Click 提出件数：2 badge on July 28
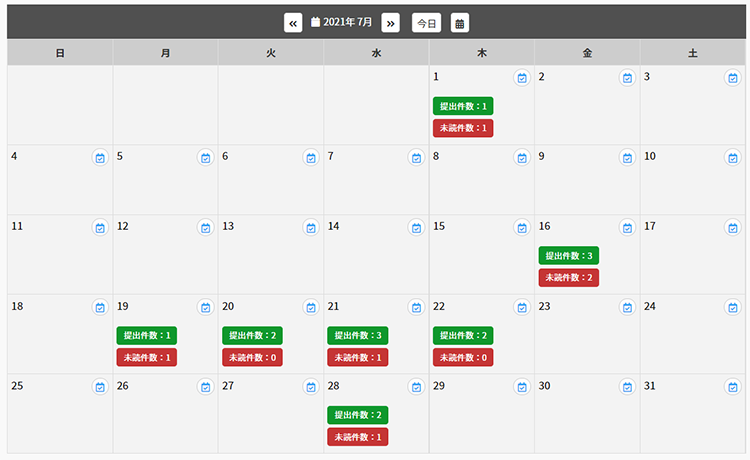 coord(358,415)
